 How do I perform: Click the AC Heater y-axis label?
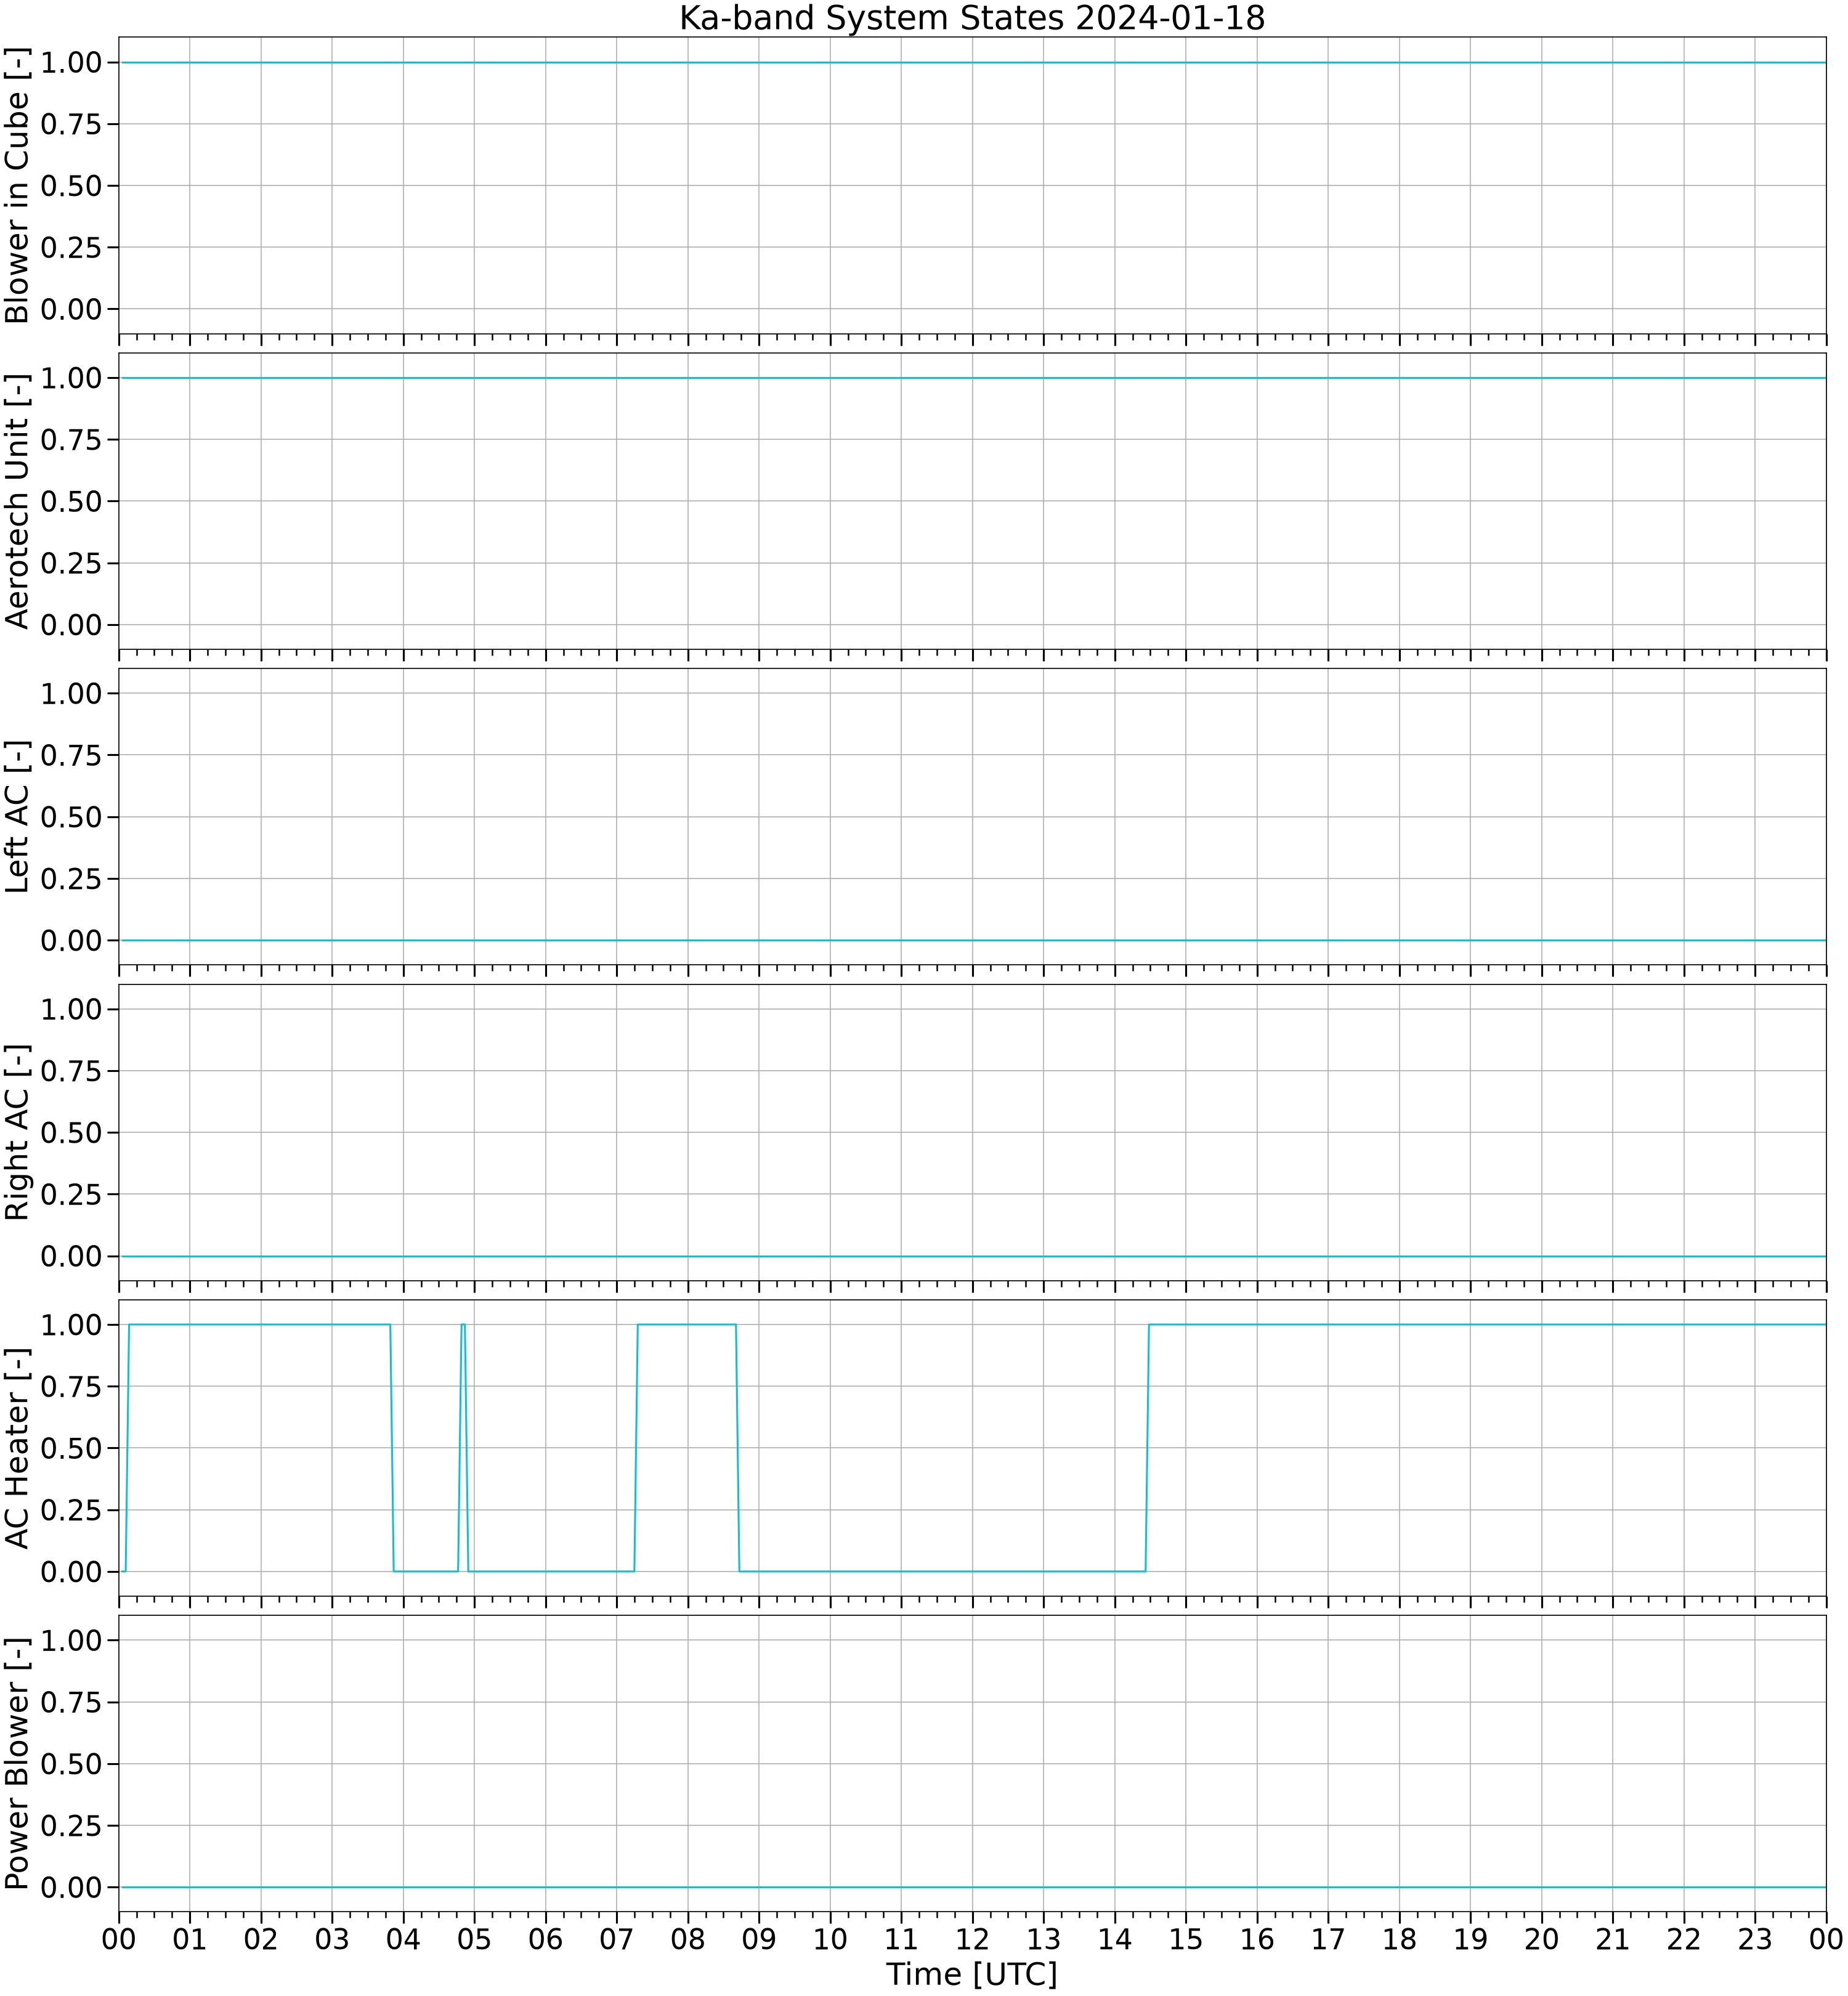tap(18, 1448)
